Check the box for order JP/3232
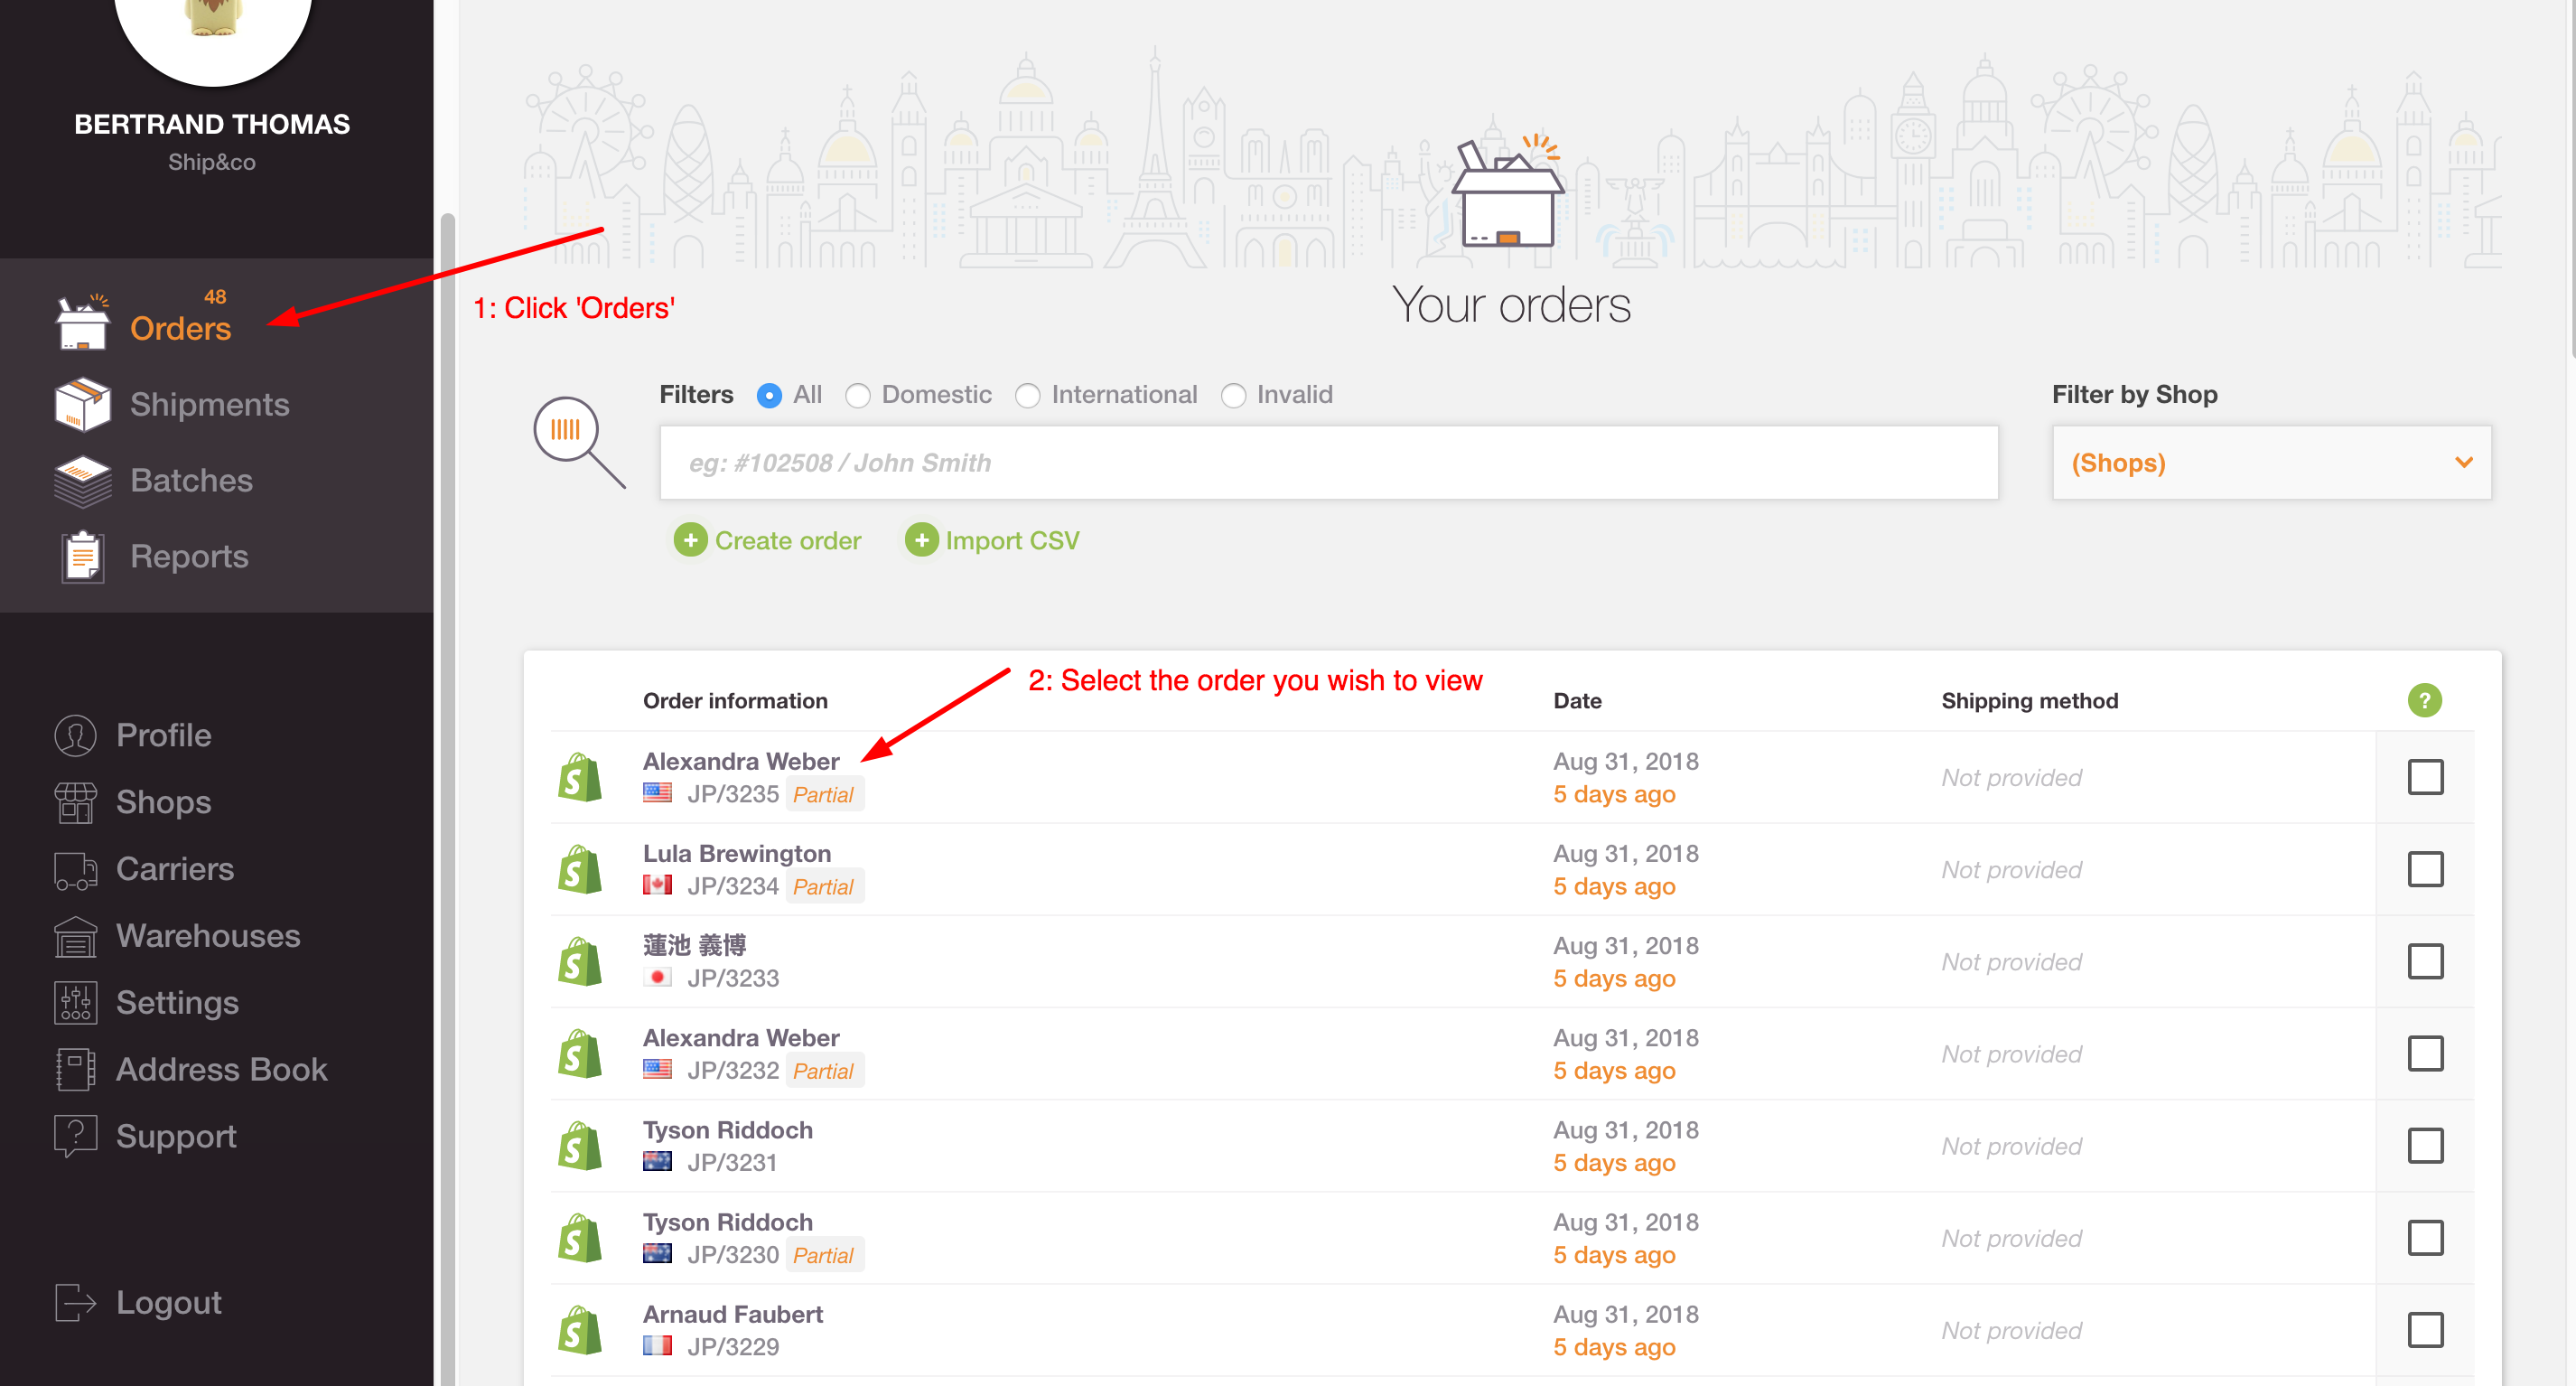Viewport: 2576px width, 1386px height. click(x=2425, y=1053)
